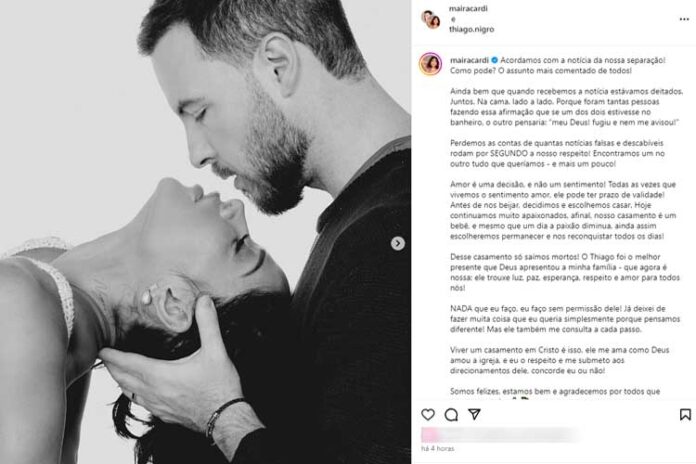Click the combined profile avatars in the header
The width and height of the screenshot is (696, 464).
pyautogui.click(x=431, y=19)
